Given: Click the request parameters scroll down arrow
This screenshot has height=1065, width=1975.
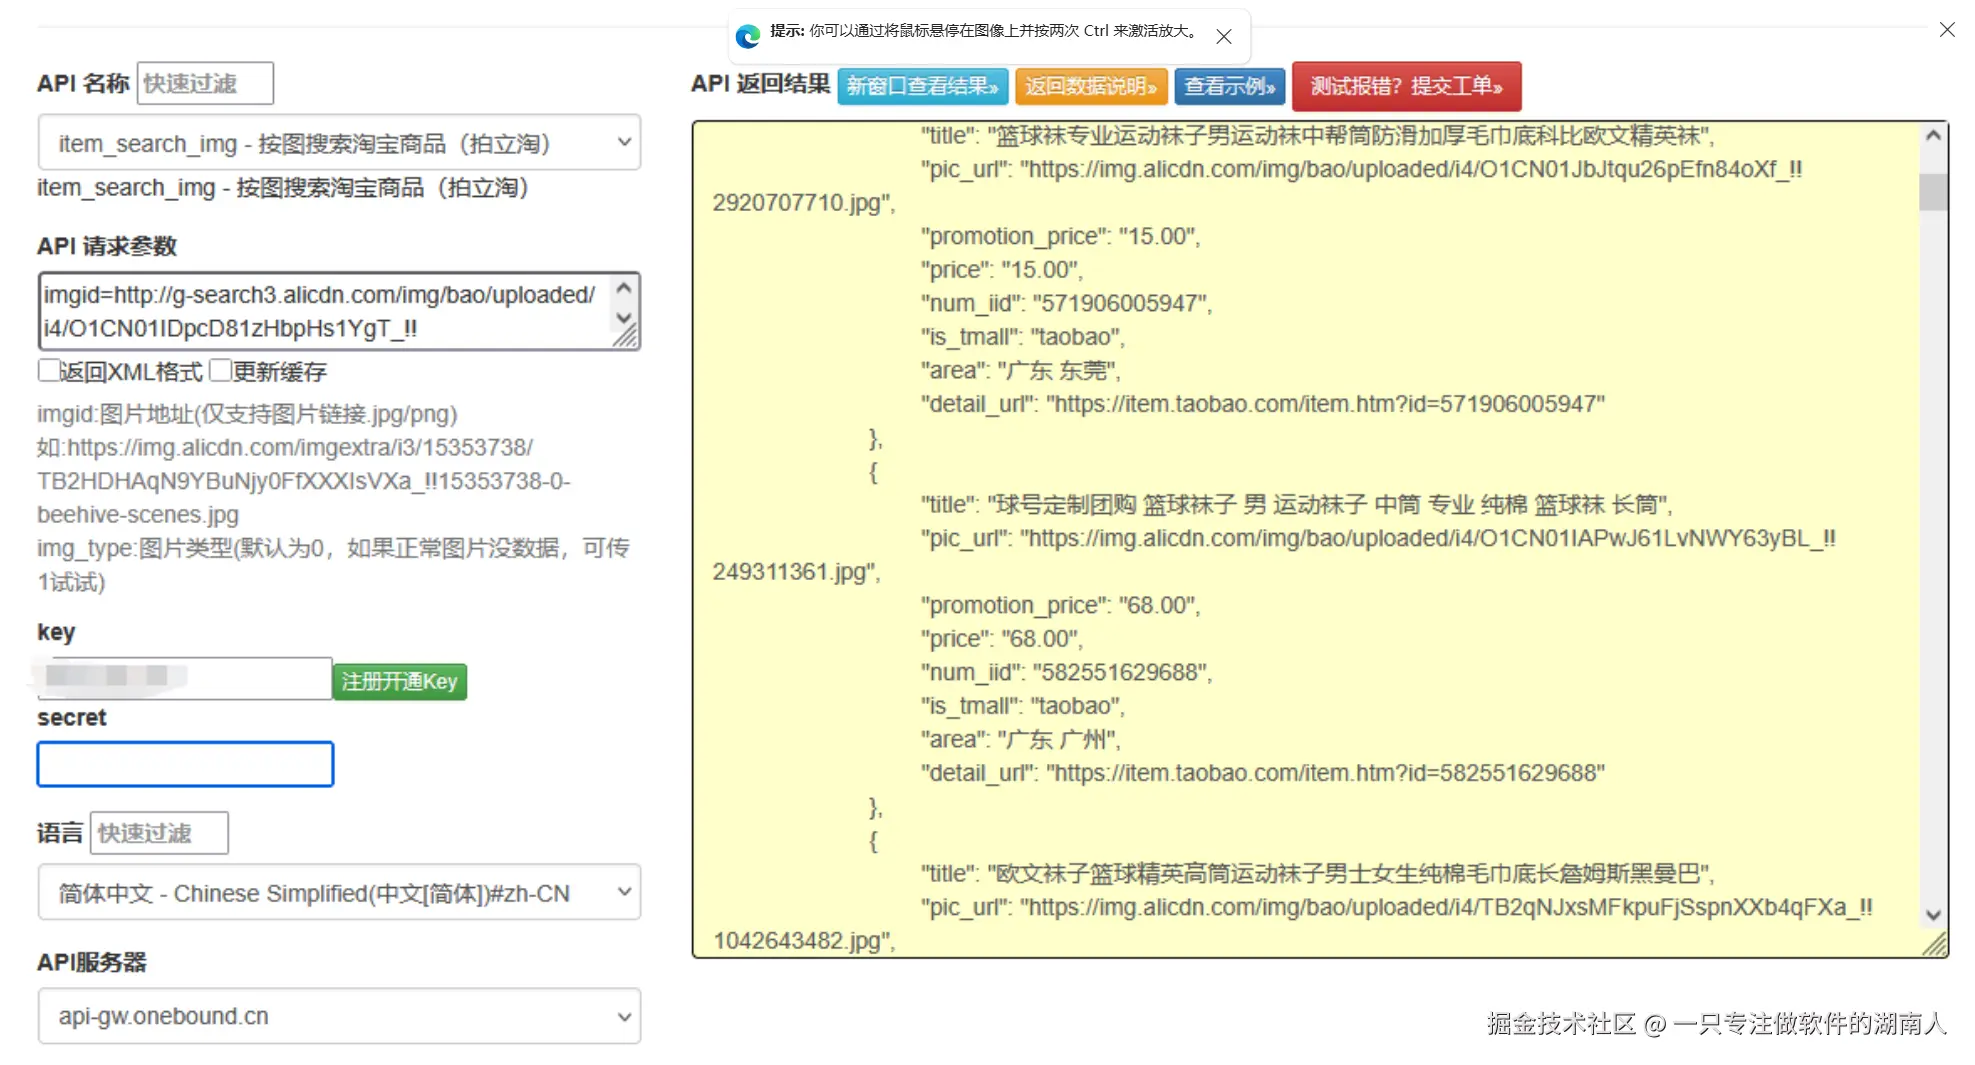Looking at the screenshot, I should tap(625, 318).
